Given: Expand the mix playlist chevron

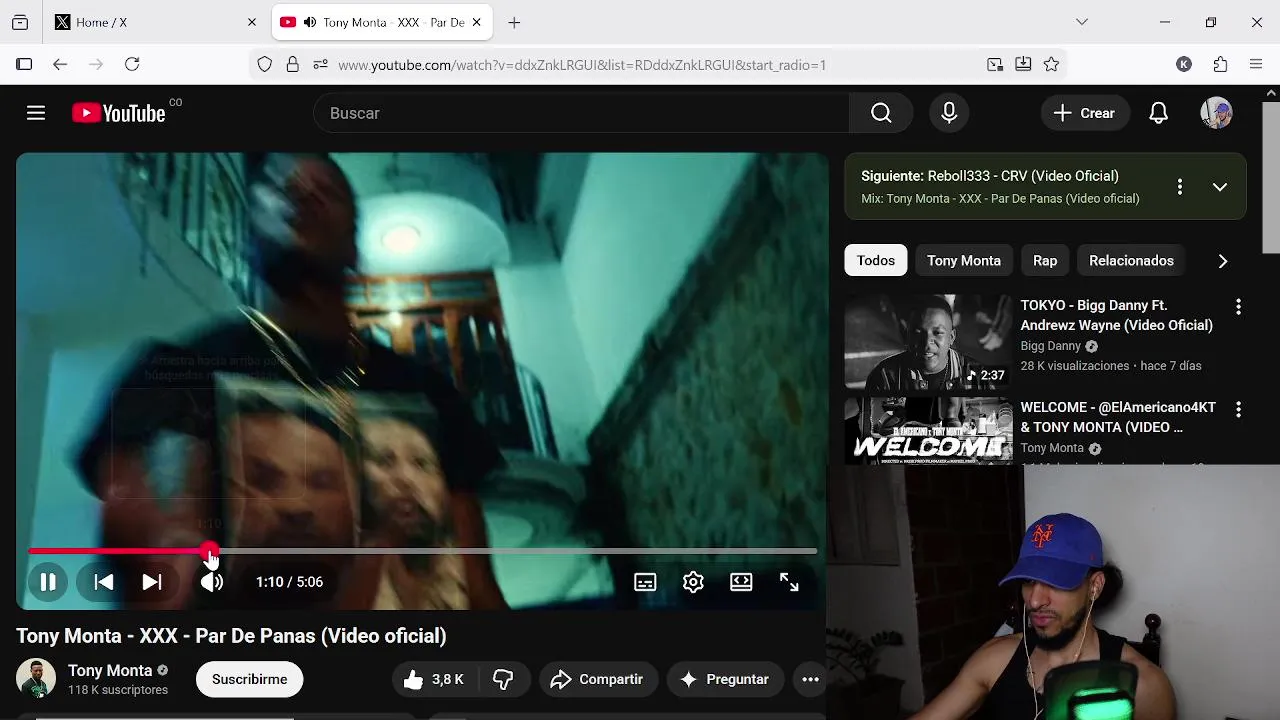Looking at the screenshot, I should tap(1220, 187).
